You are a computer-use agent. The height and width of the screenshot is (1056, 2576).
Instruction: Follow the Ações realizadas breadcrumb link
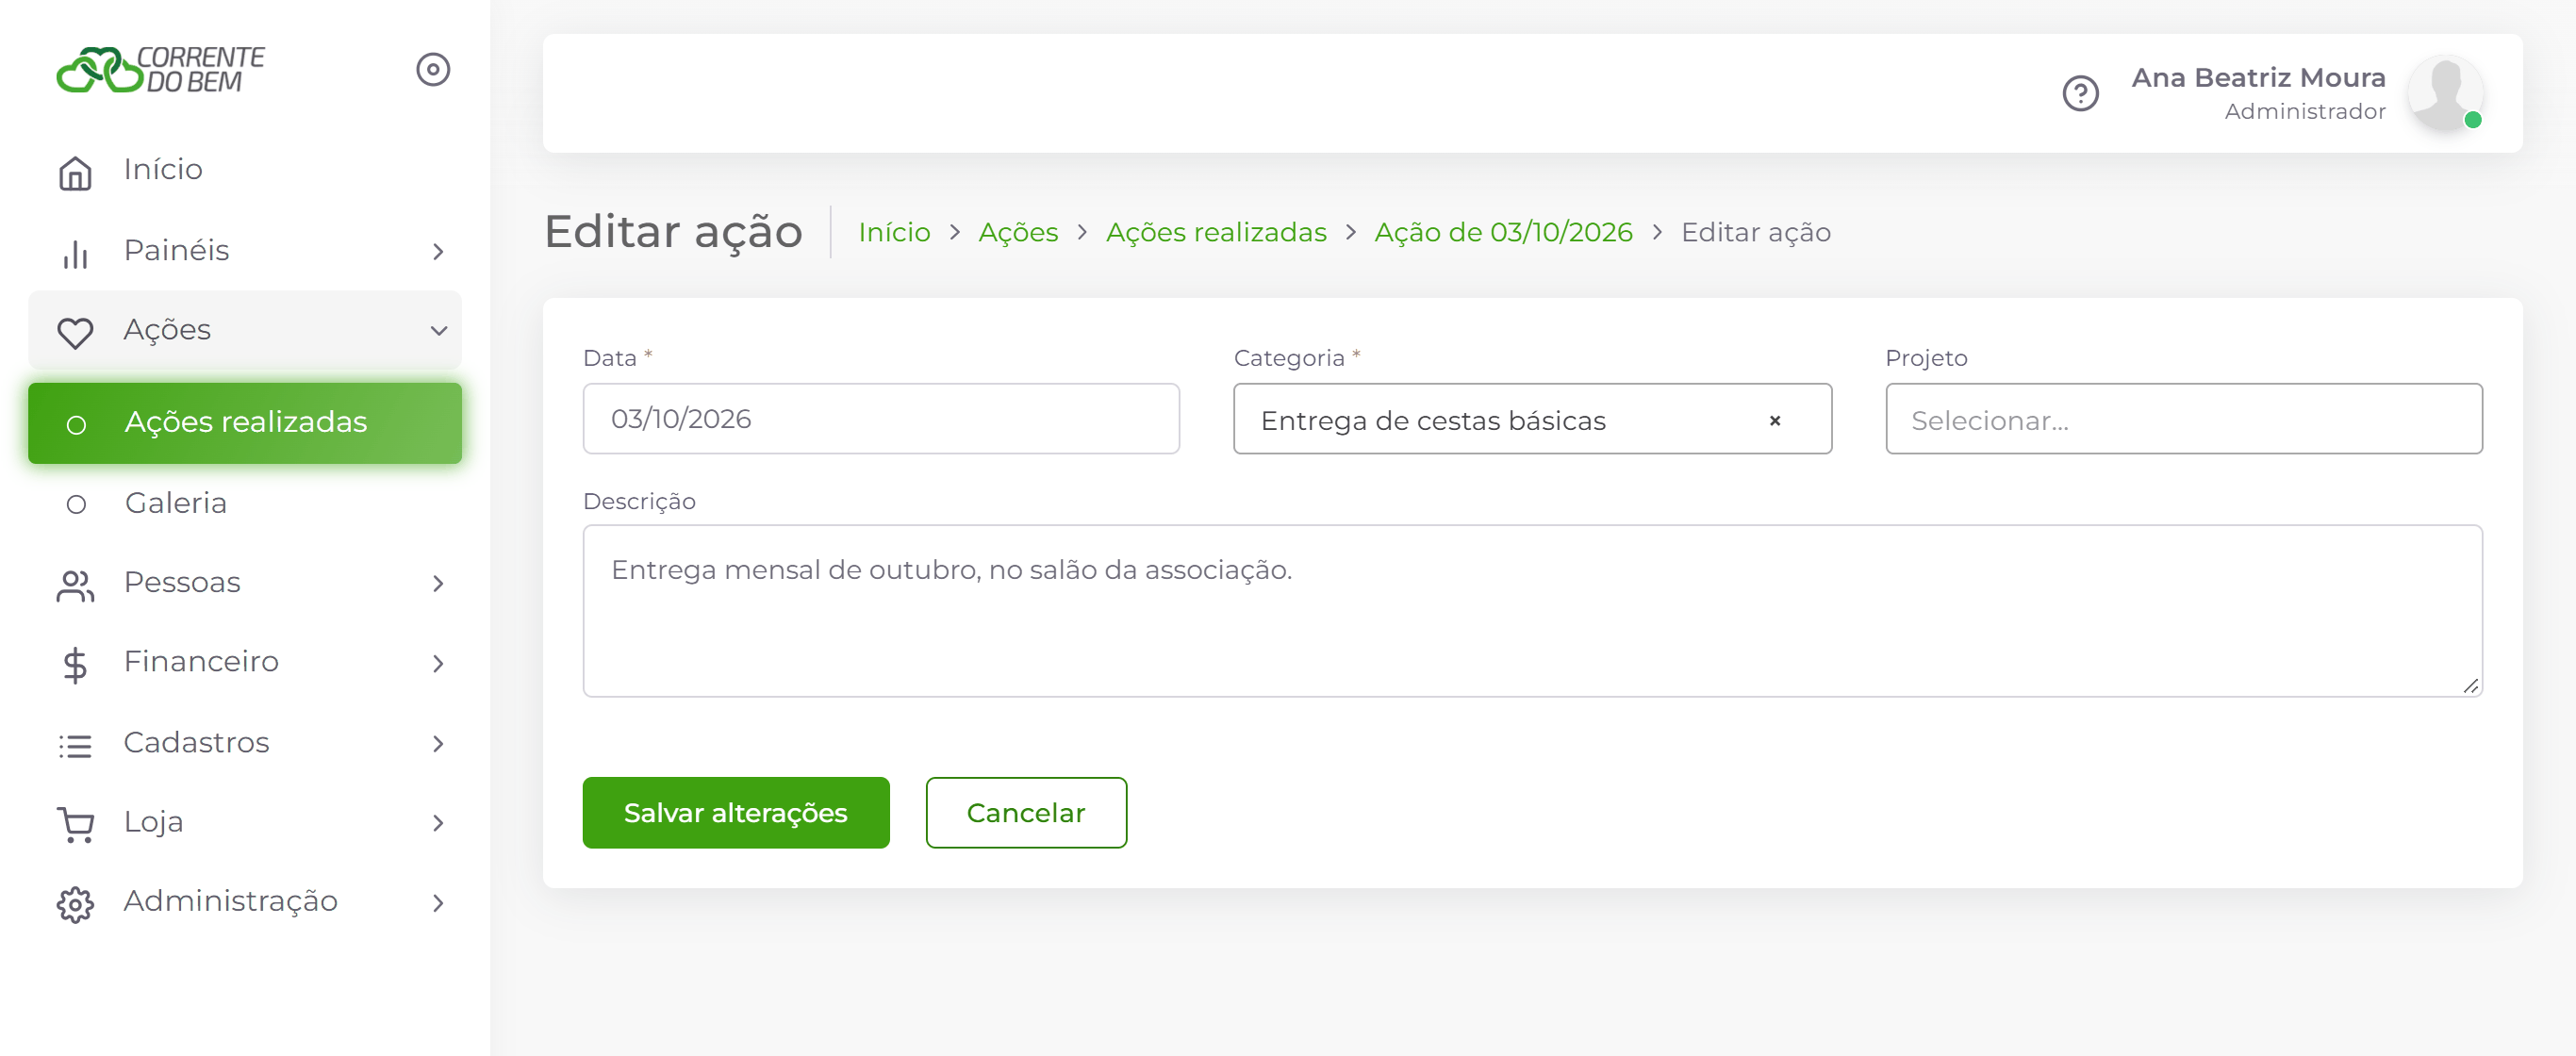[x=1216, y=232]
